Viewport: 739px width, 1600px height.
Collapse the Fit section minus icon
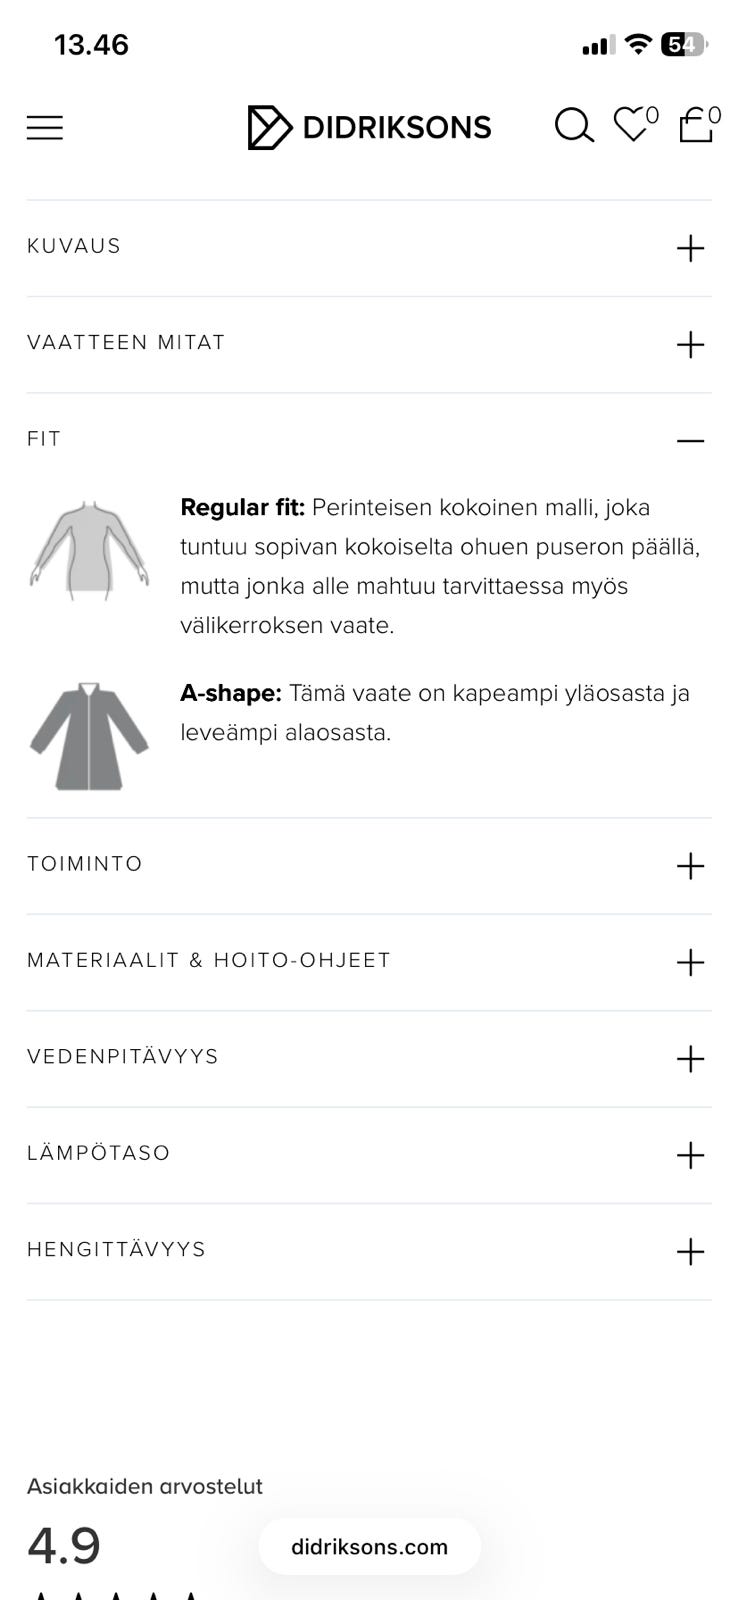coord(690,441)
